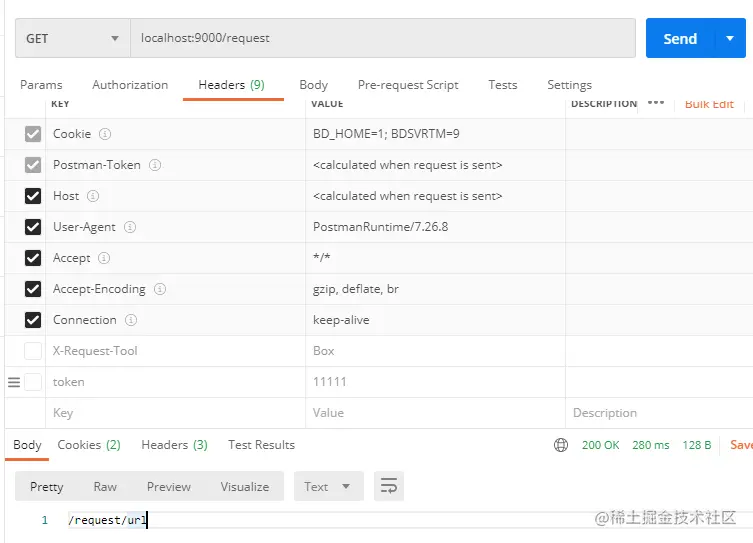This screenshot has width=753, height=543.
Task: Toggle the Accept header checkbox
Action: click(33, 258)
